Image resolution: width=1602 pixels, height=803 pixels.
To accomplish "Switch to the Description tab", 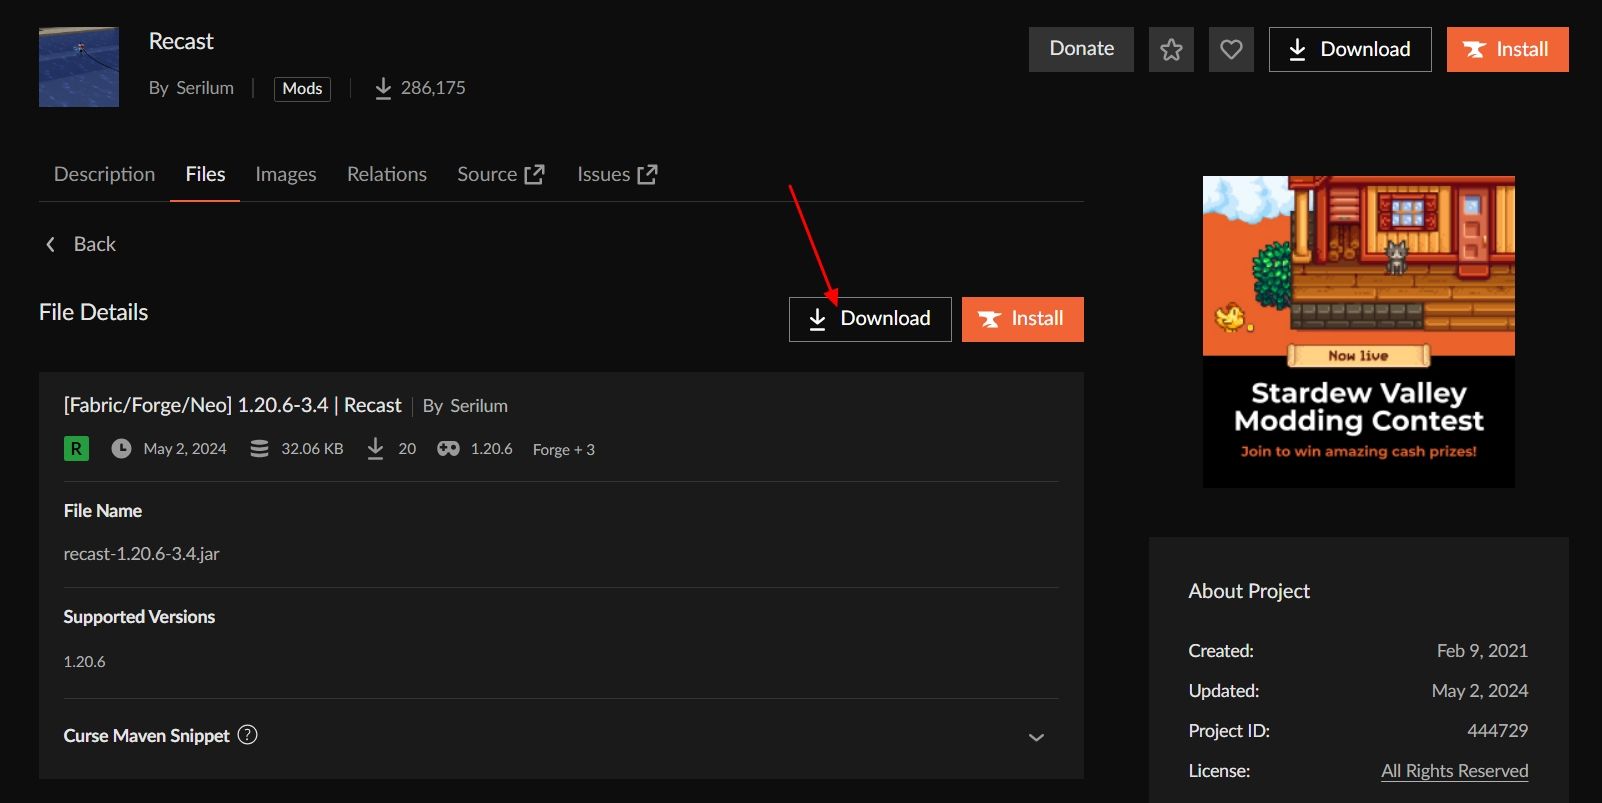I will pos(104,174).
